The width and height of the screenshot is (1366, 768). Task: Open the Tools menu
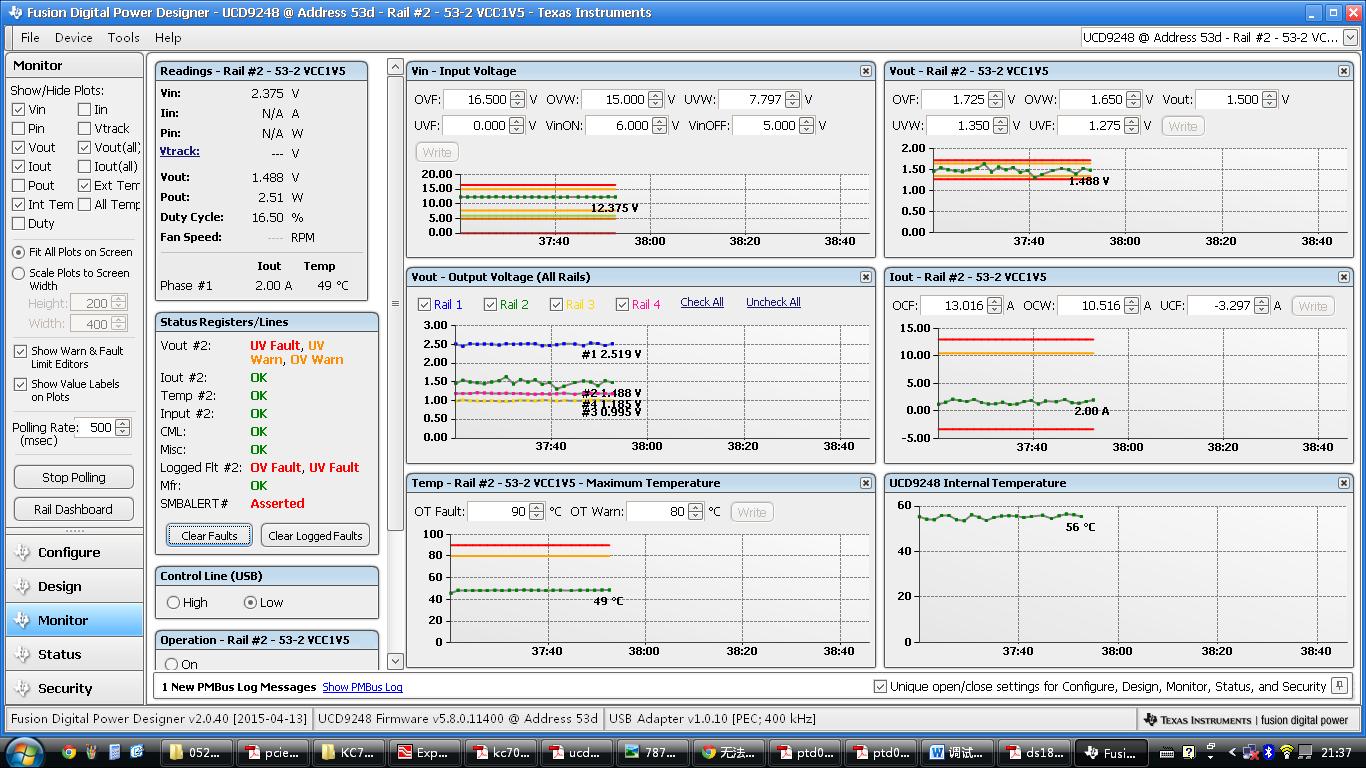coord(123,37)
